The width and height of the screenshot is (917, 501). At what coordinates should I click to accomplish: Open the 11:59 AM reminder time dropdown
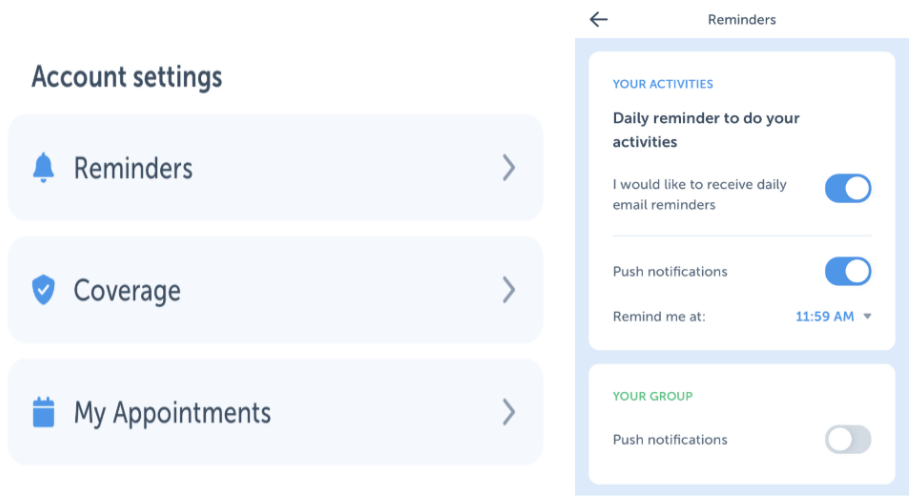pyautogui.click(x=824, y=316)
